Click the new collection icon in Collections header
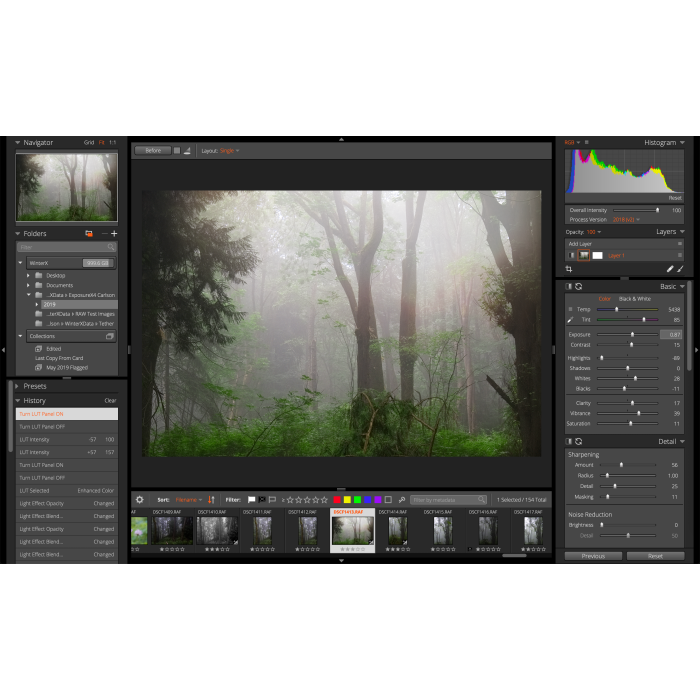Viewport: 700px width, 700px height. point(110,336)
